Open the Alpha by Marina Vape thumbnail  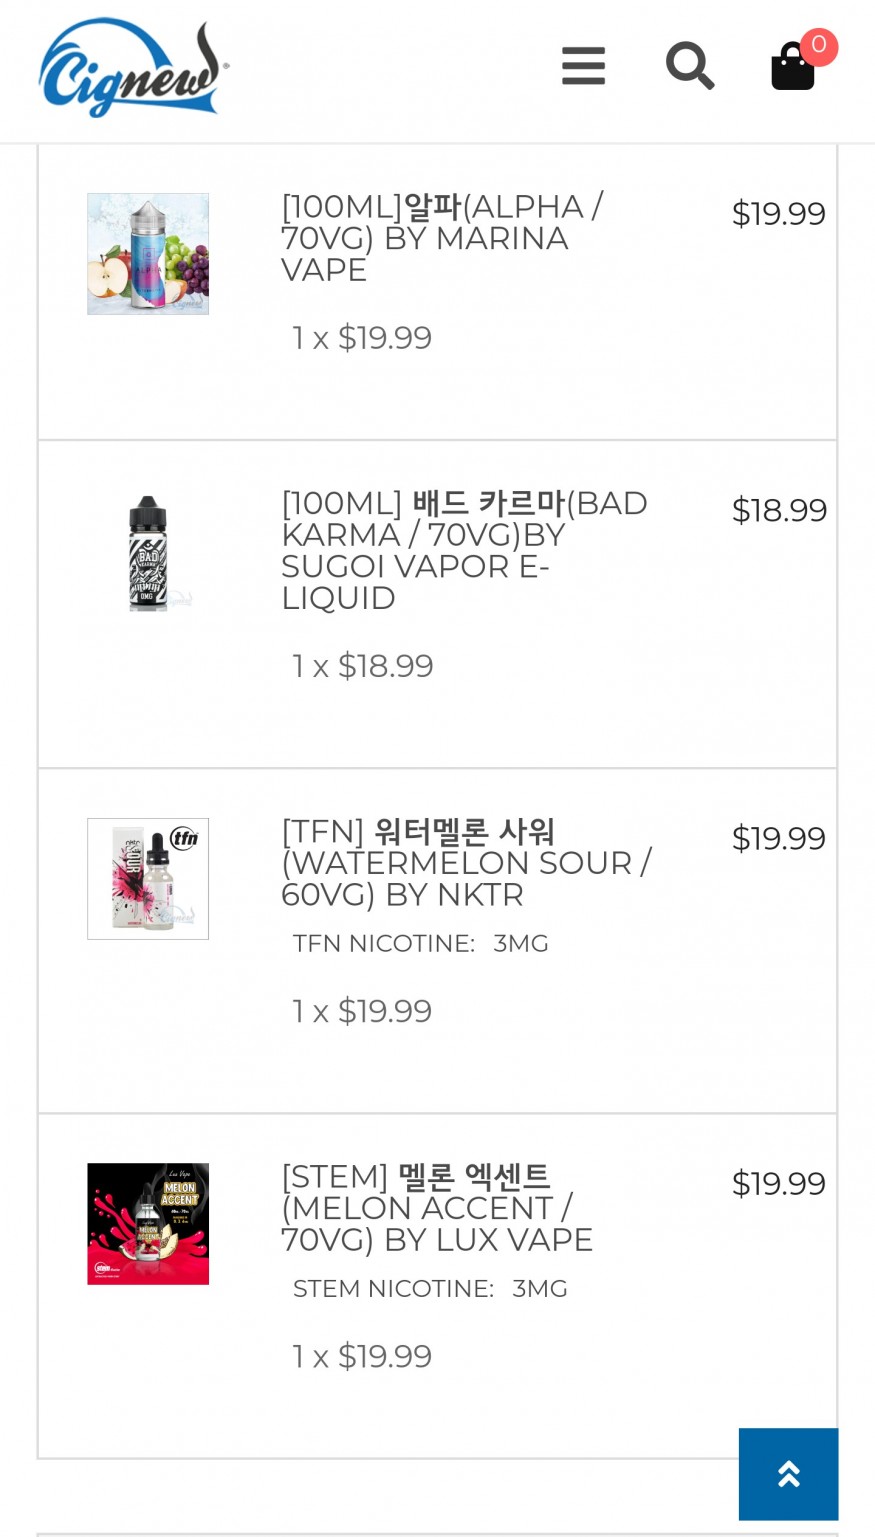[x=148, y=254]
